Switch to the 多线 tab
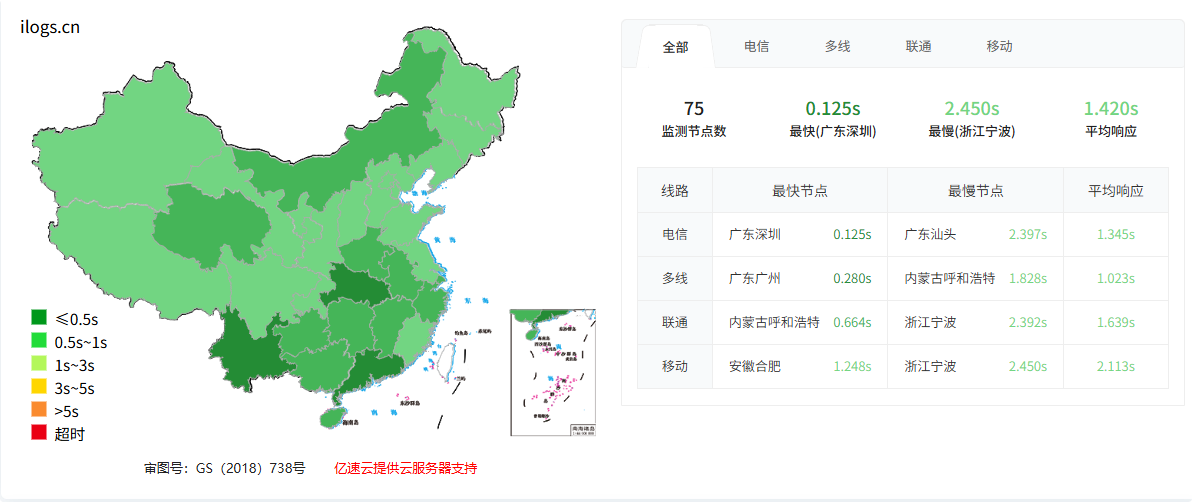 pyautogui.click(x=838, y=46)
